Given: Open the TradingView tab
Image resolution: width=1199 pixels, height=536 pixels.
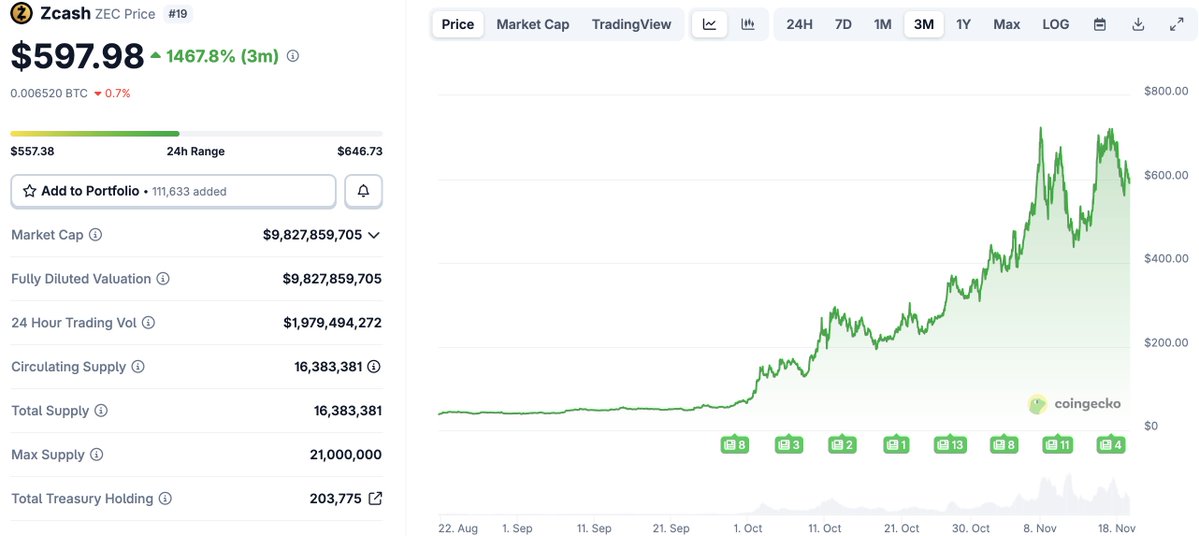Looking at the screenshot, I should [631, 24].
